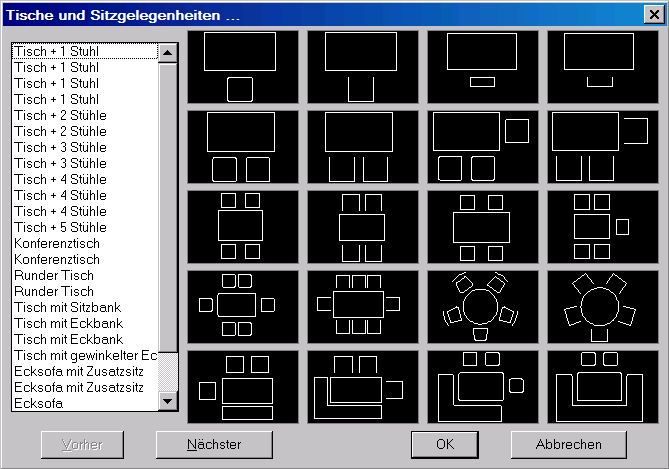Cancel the dialog via Abbrechen

pos(569,445)
